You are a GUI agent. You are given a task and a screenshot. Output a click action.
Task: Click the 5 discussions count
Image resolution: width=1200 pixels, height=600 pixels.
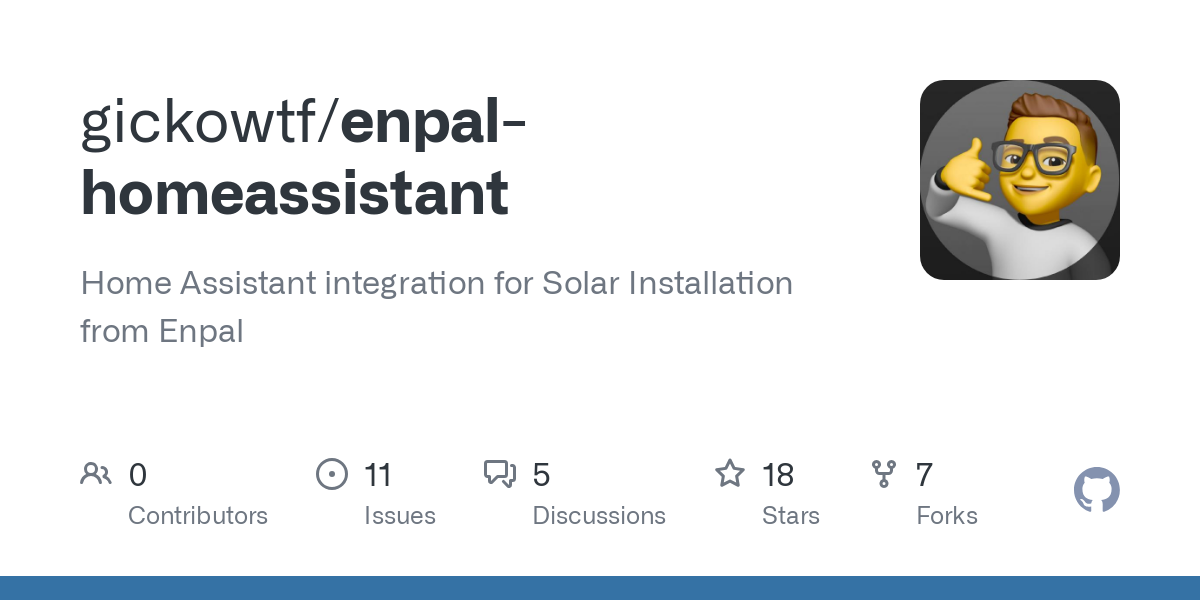click(x=541, y=474)
